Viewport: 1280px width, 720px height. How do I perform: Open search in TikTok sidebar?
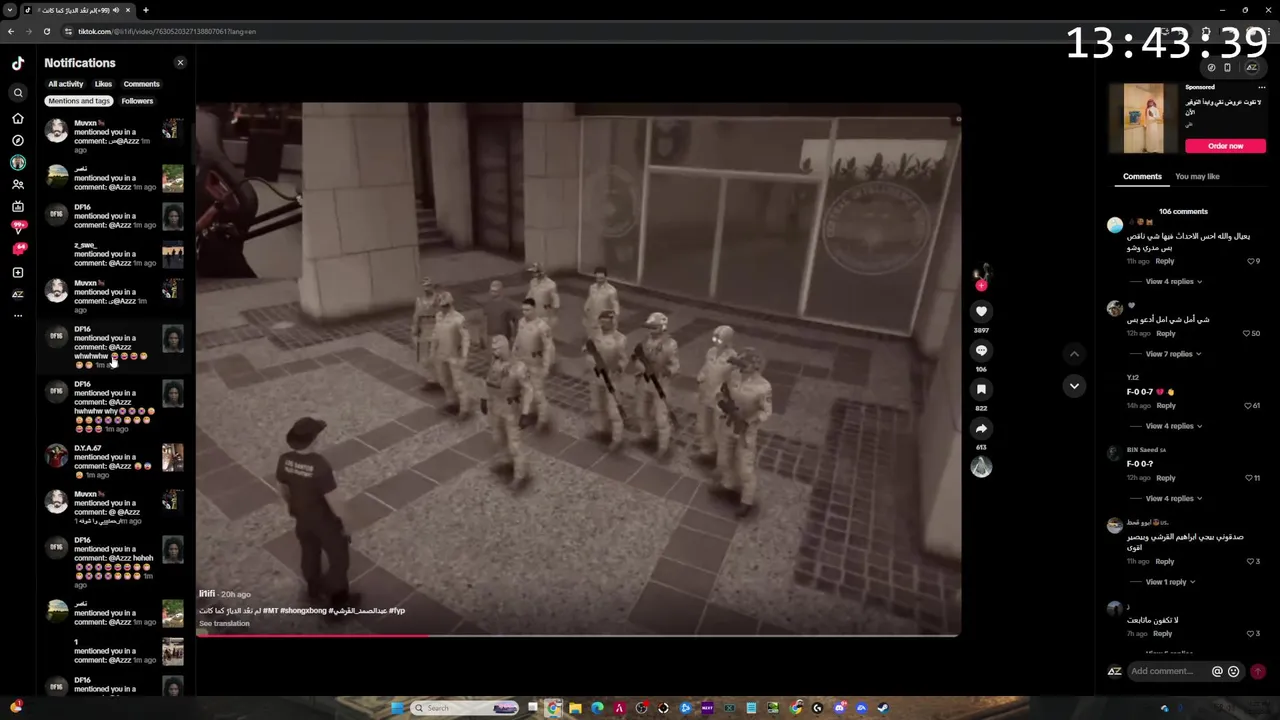tap(18, 93)
